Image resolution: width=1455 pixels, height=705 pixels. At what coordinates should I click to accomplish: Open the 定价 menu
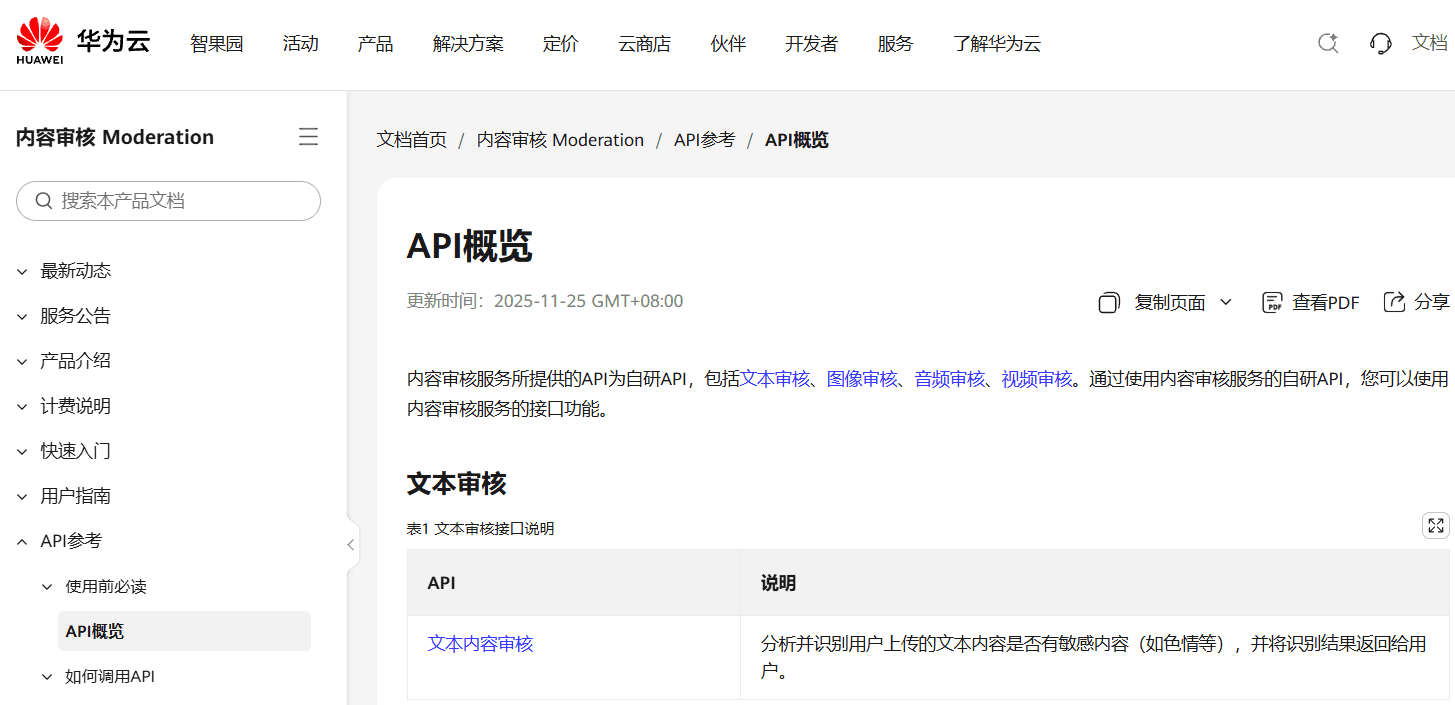point(561,43)
